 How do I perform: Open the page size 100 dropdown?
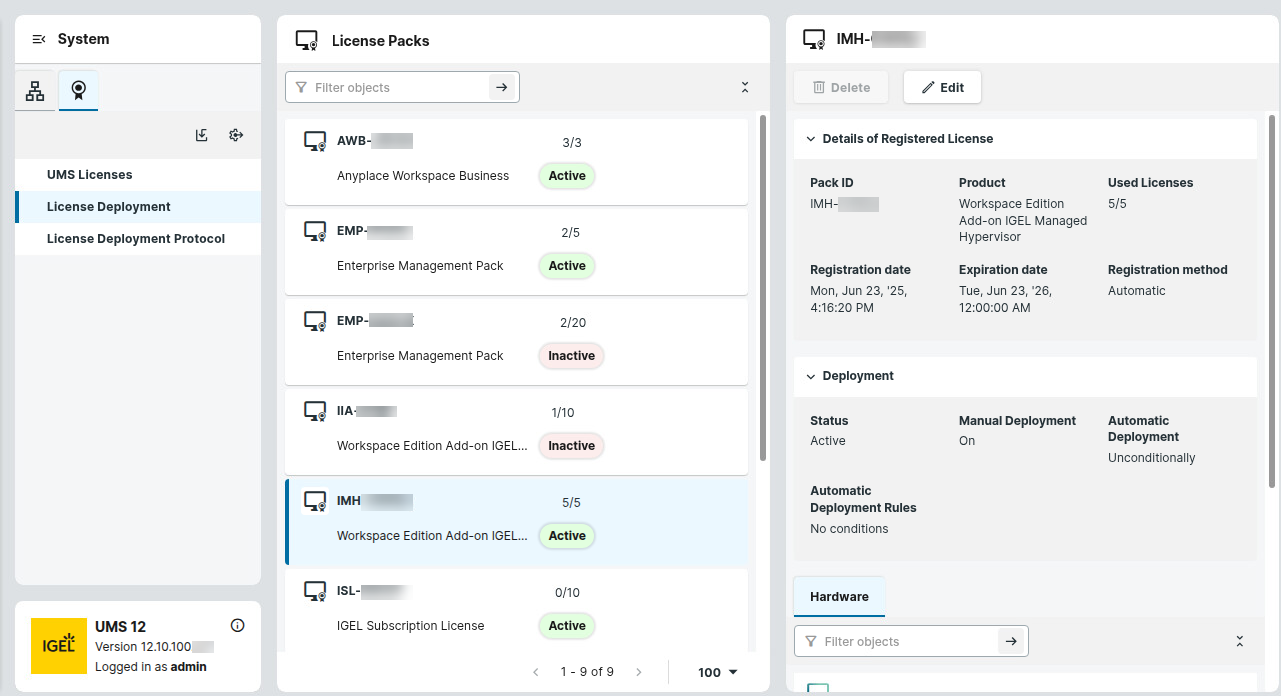click(x=718, y=672)
